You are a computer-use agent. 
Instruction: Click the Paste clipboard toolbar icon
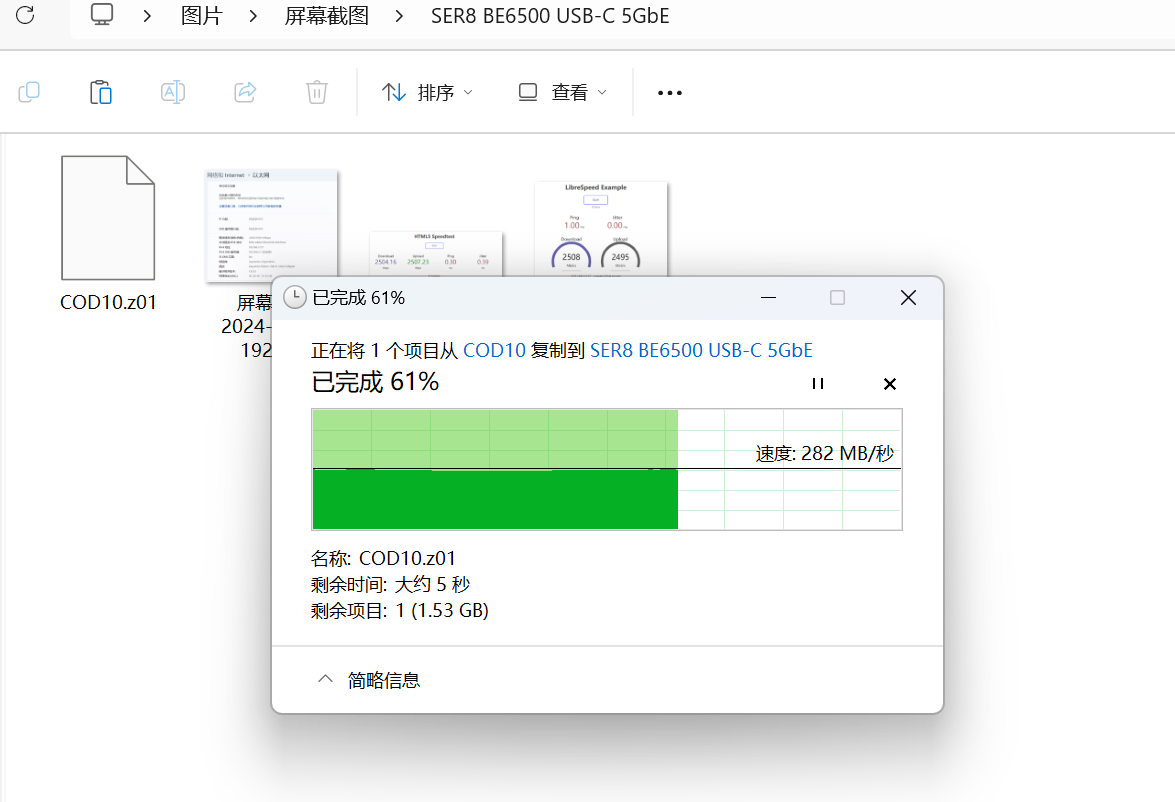[x=100, y=92]
